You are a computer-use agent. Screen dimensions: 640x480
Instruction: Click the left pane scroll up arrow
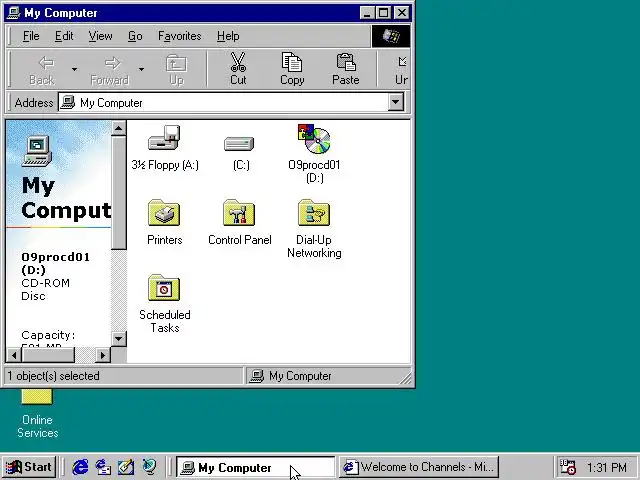click(x=118, y=129)
